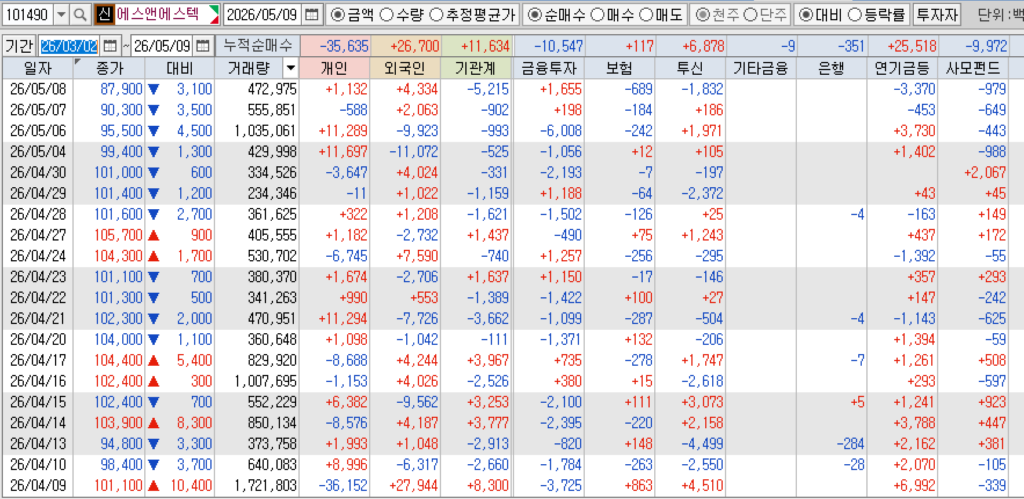This screenshot has height=499, width=1024.
Task: Open the 거래량 column dropdown arrow
Action: coord(291,68)
